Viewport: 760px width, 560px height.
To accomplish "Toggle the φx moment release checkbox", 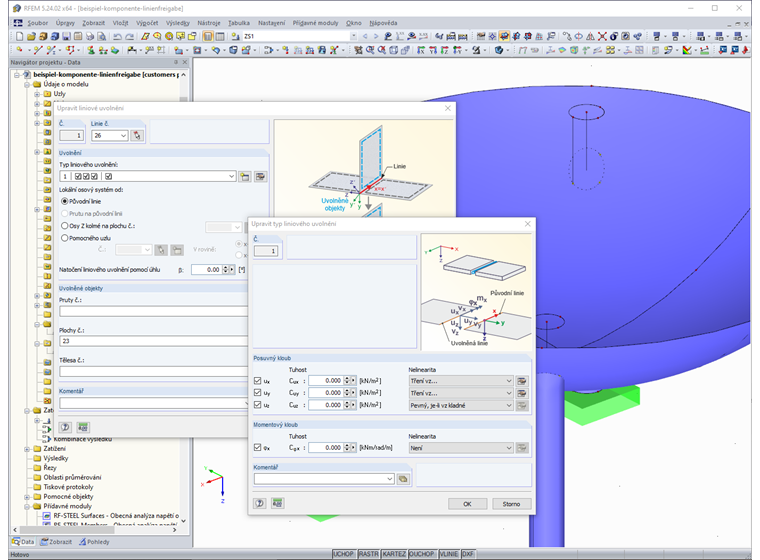I will 257,448.
